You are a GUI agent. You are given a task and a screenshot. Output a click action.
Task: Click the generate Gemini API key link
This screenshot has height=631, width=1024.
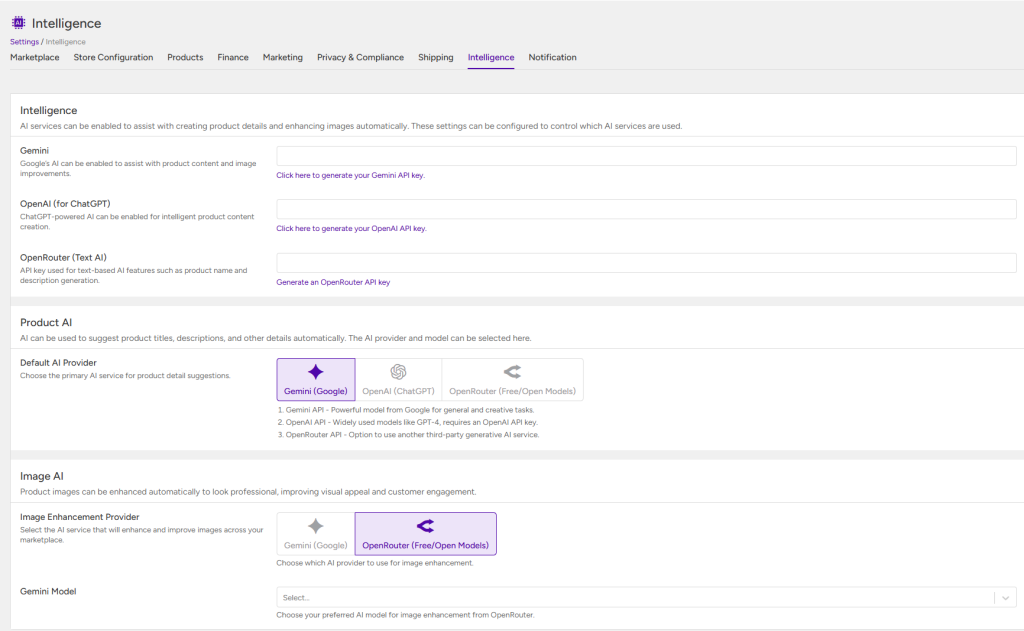point(351,175)
